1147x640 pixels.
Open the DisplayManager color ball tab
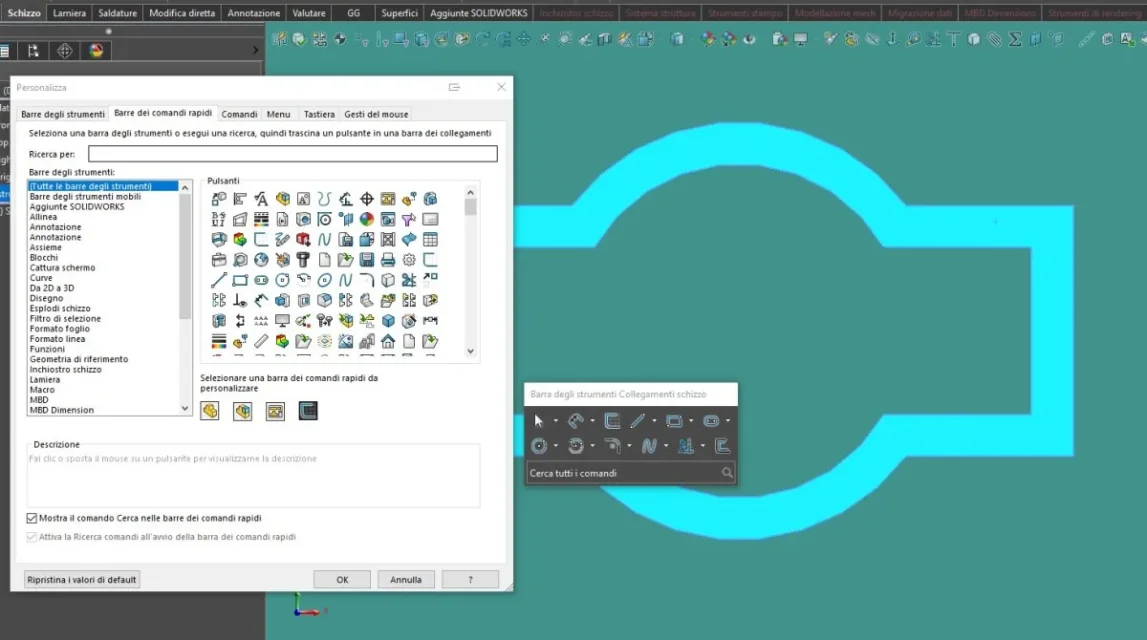(x=97, y=50)
